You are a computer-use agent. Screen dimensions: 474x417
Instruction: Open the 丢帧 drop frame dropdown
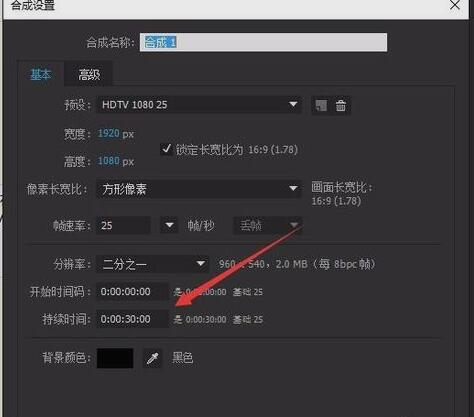[x=268, y=226]
